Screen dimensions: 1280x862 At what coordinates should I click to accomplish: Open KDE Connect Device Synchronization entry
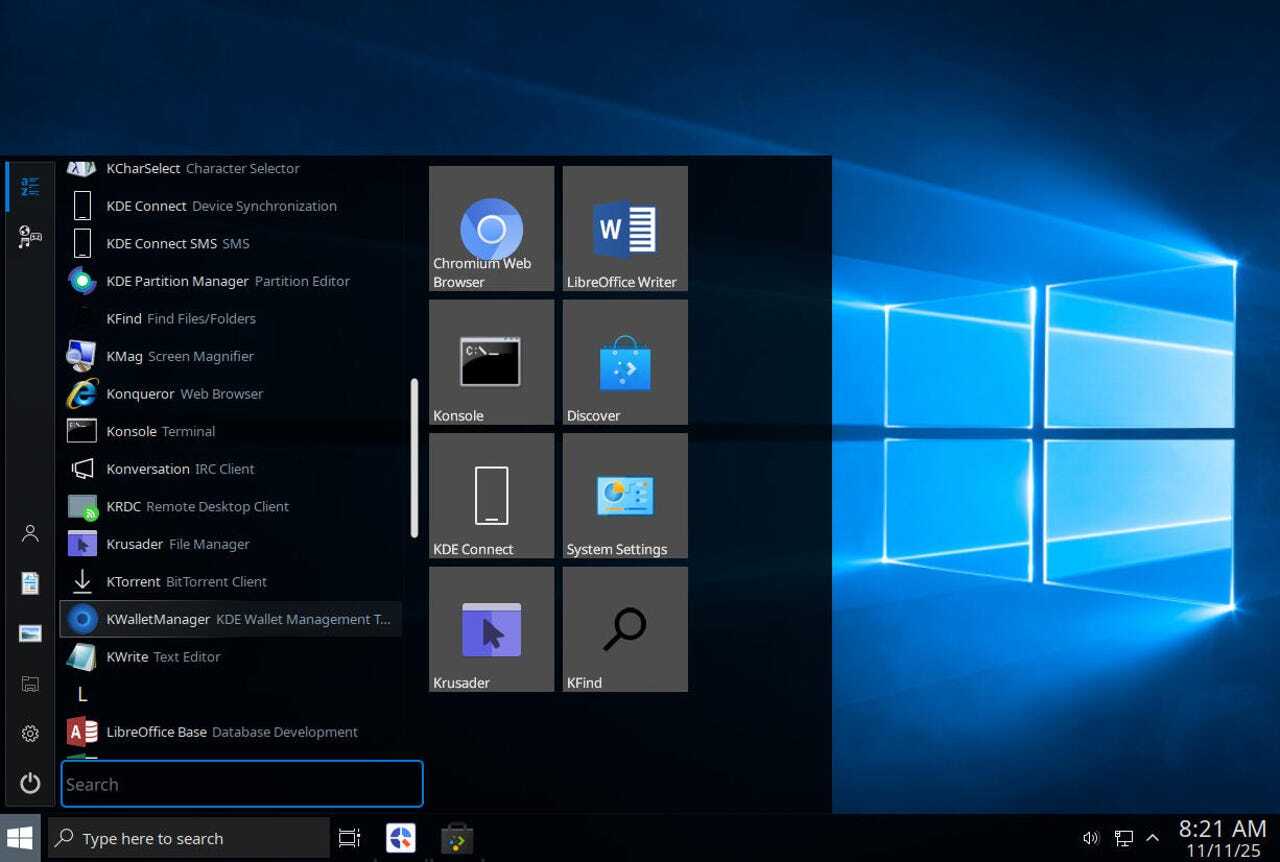point(231,206)
